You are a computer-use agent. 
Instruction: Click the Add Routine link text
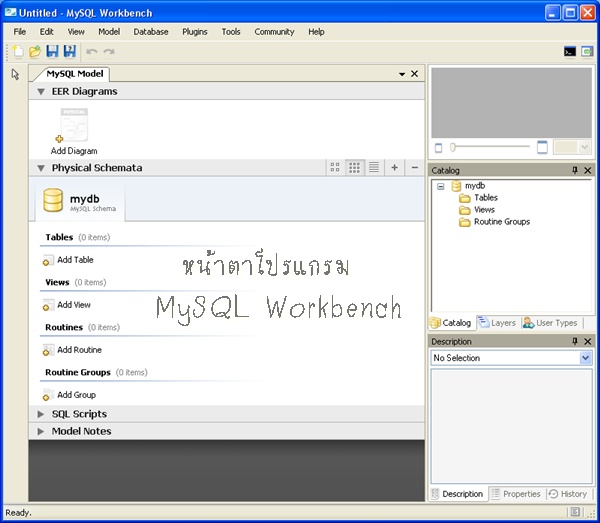80,350
